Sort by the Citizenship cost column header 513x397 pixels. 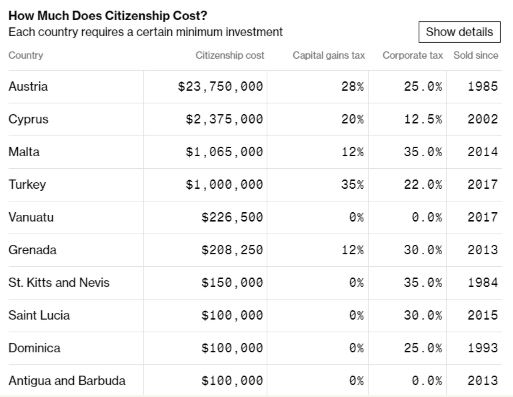(230, 55)
